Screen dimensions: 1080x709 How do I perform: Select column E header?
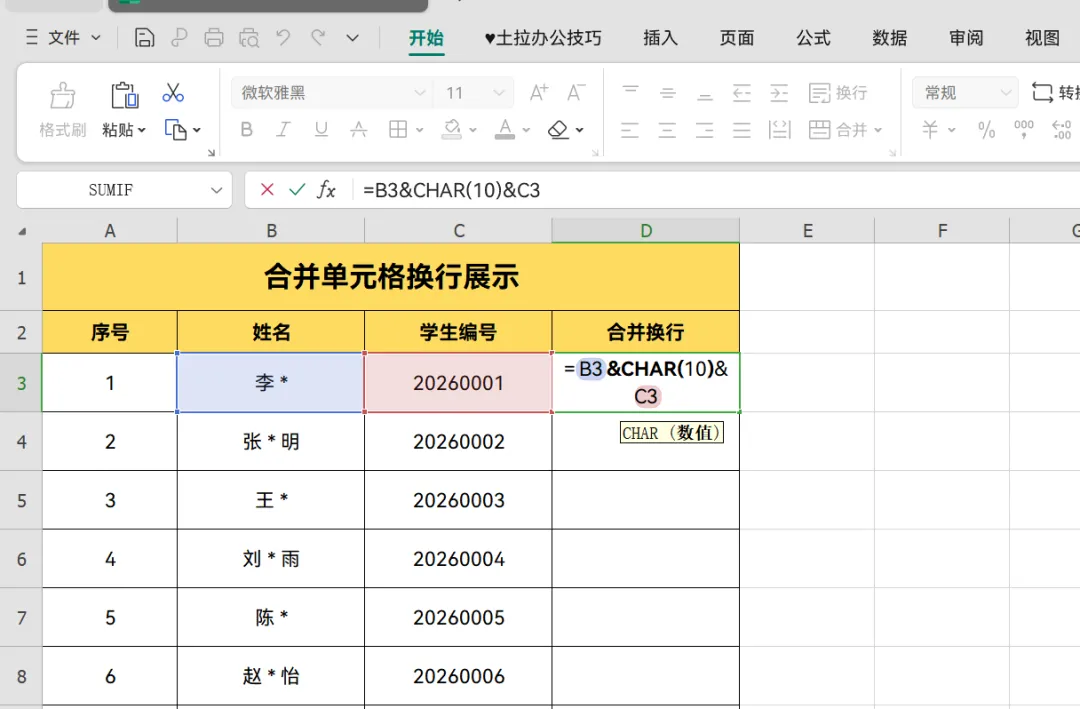click(x=807, y=231)
